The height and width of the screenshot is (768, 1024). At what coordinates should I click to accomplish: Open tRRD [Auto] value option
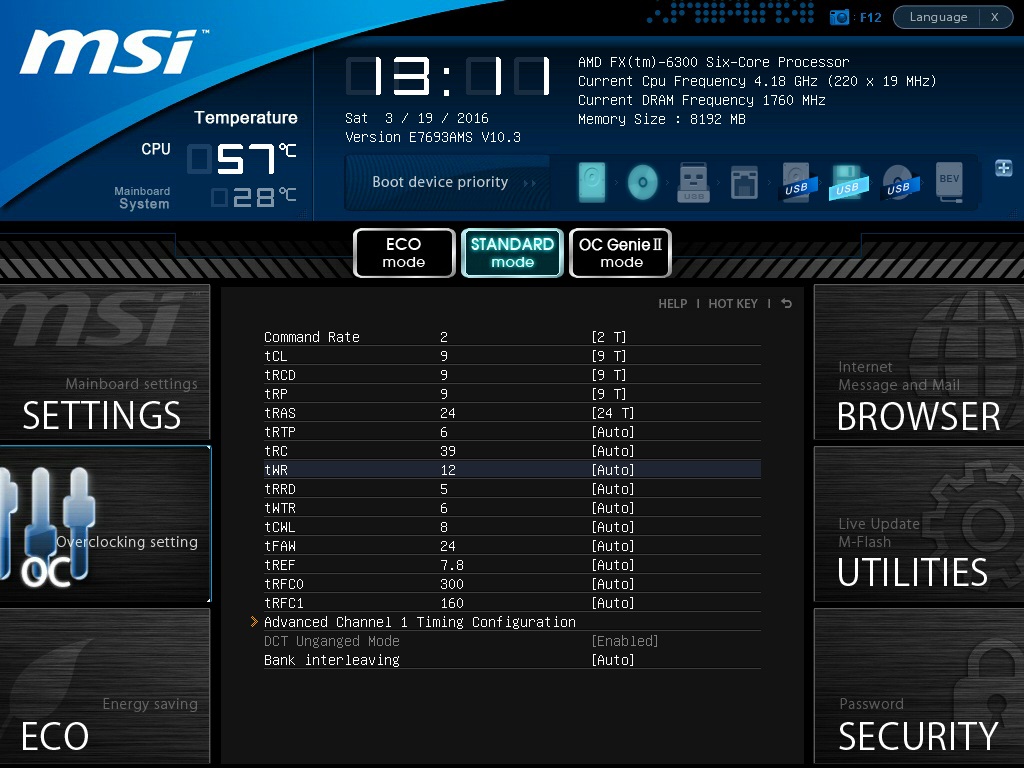click(613, 488)
